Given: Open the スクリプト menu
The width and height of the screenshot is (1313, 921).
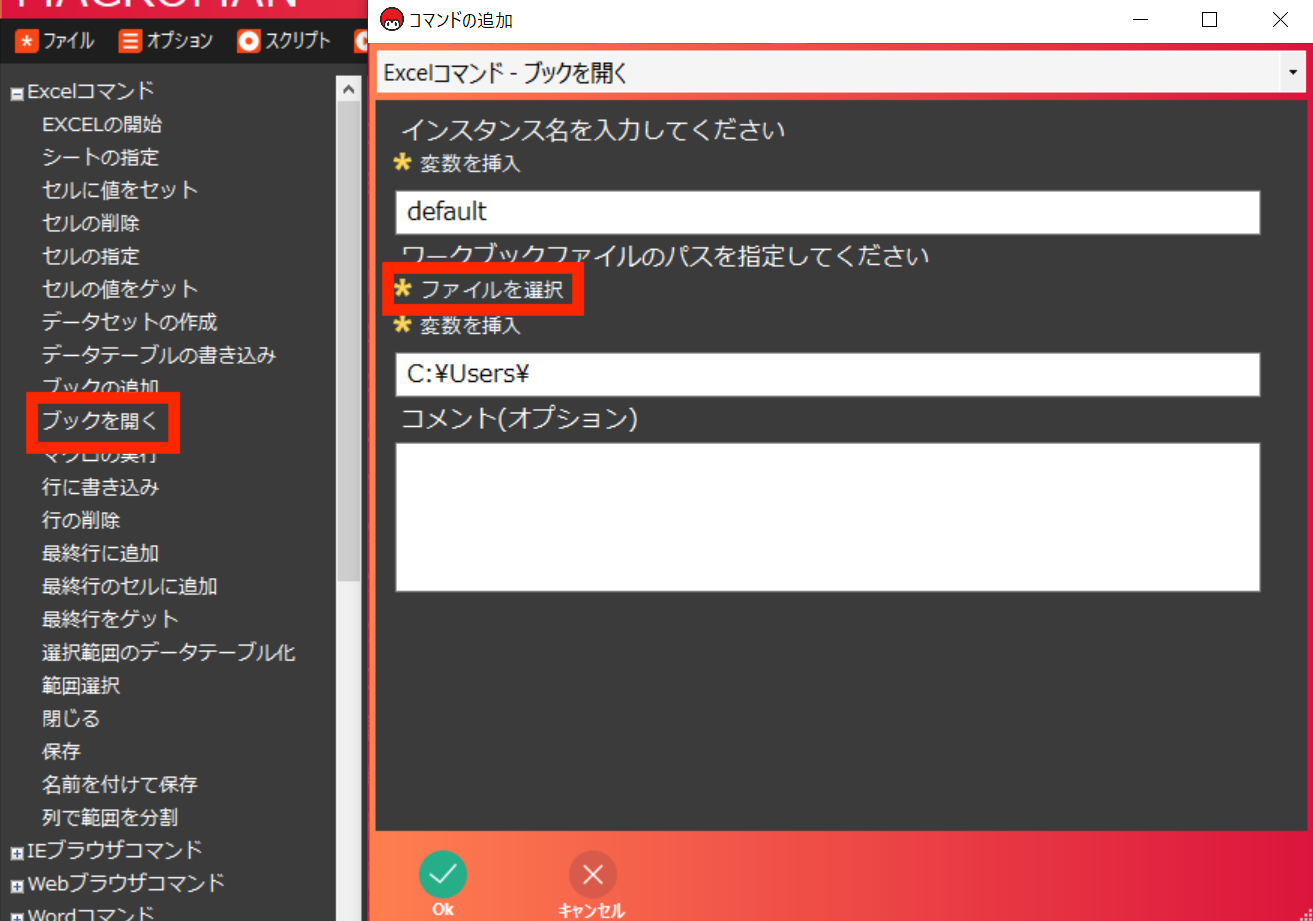Looking at the screenshot, I should click(x=284, y=41).
